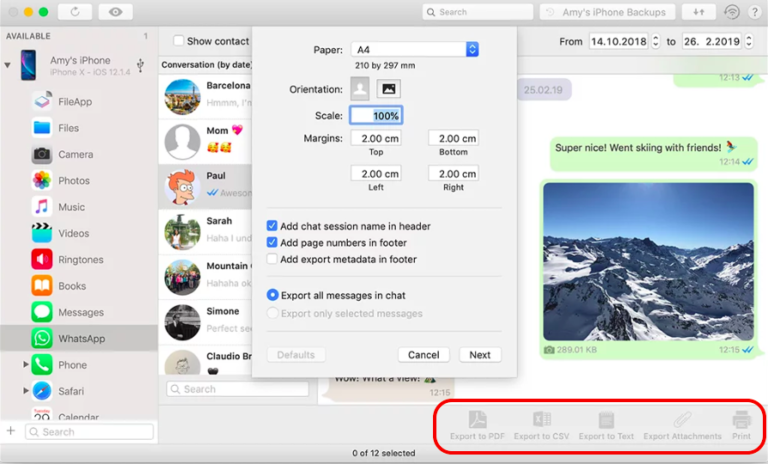This screenshot has width=768, height=464.
Task: Select Export all messages in chat
Action: [273, 296]
